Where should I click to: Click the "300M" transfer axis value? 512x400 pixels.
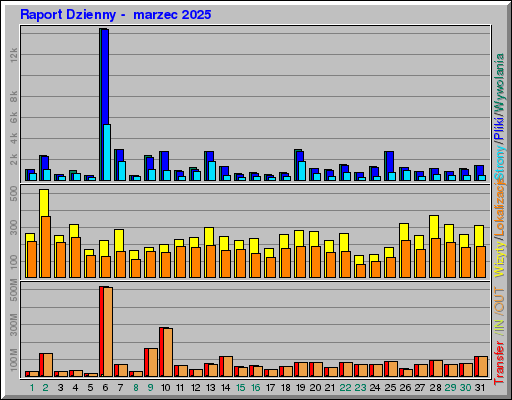(14, 325)
